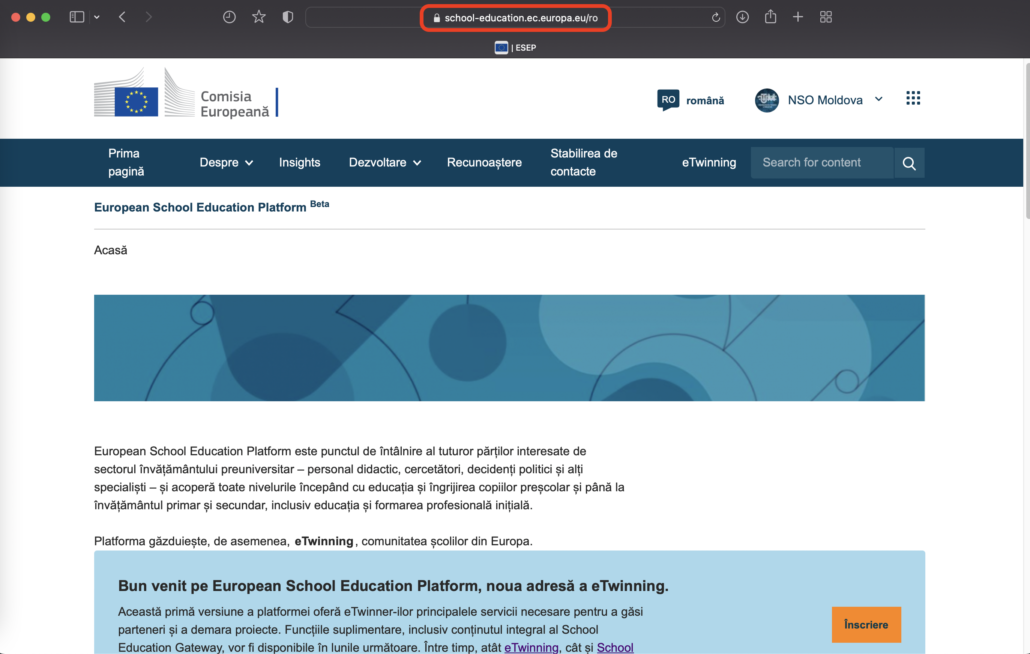Viewport: 1030px width, 654px height.
Task: Open the apps grid icon
Action: tap(913, 98)
